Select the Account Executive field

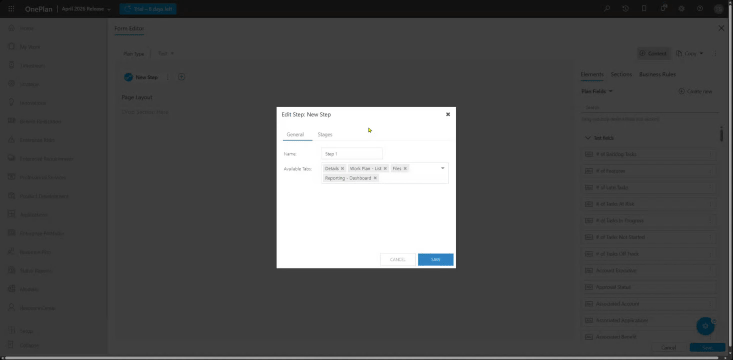tap(649, 271)
